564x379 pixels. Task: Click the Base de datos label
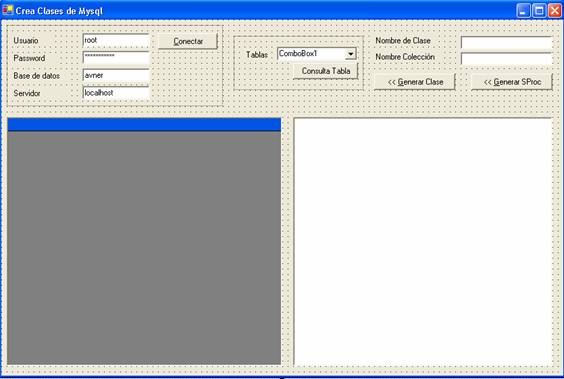pyautogui.click(x=36, y=76)
